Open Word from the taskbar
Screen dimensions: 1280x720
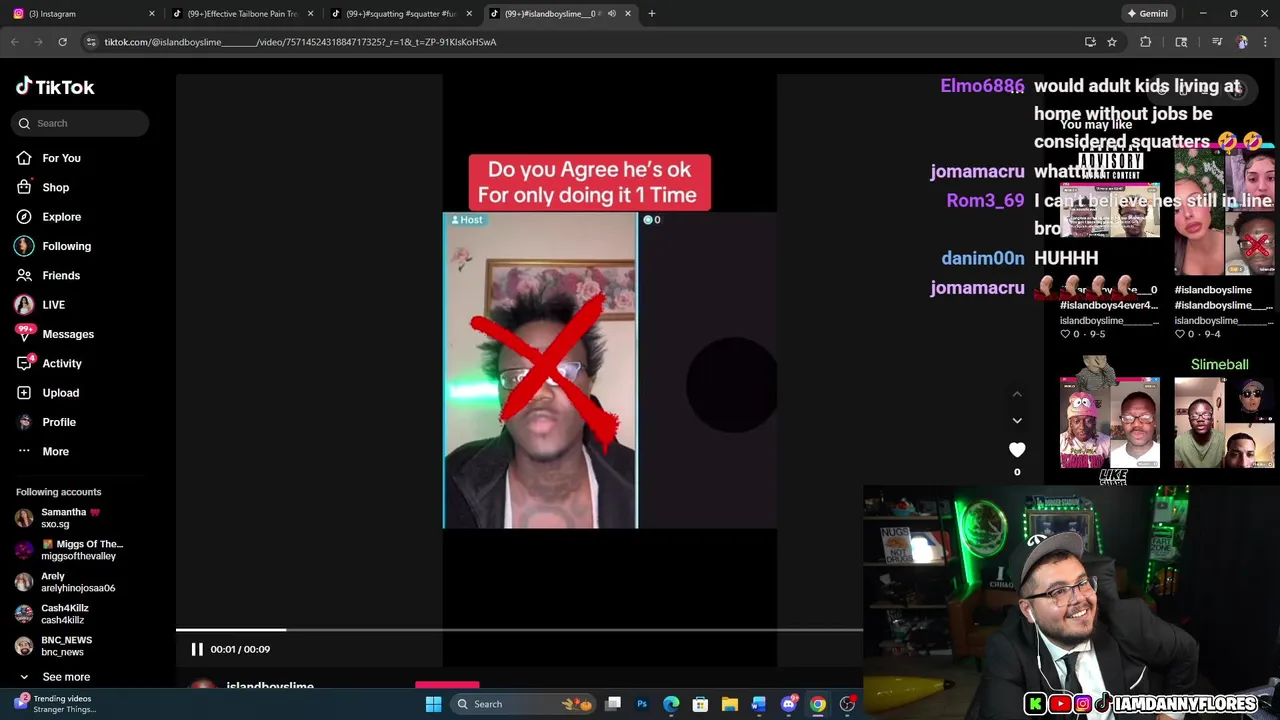pos(759,704)
